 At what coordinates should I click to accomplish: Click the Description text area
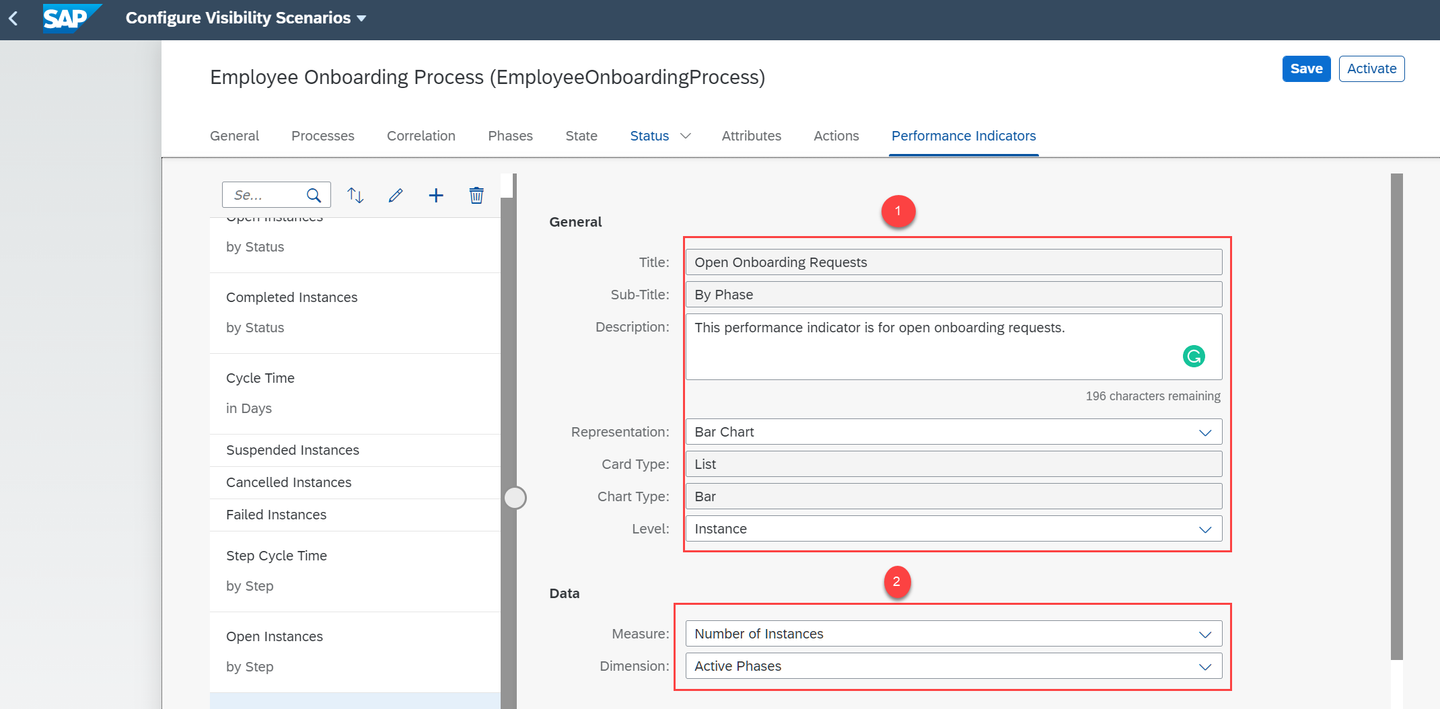point(954,347)
